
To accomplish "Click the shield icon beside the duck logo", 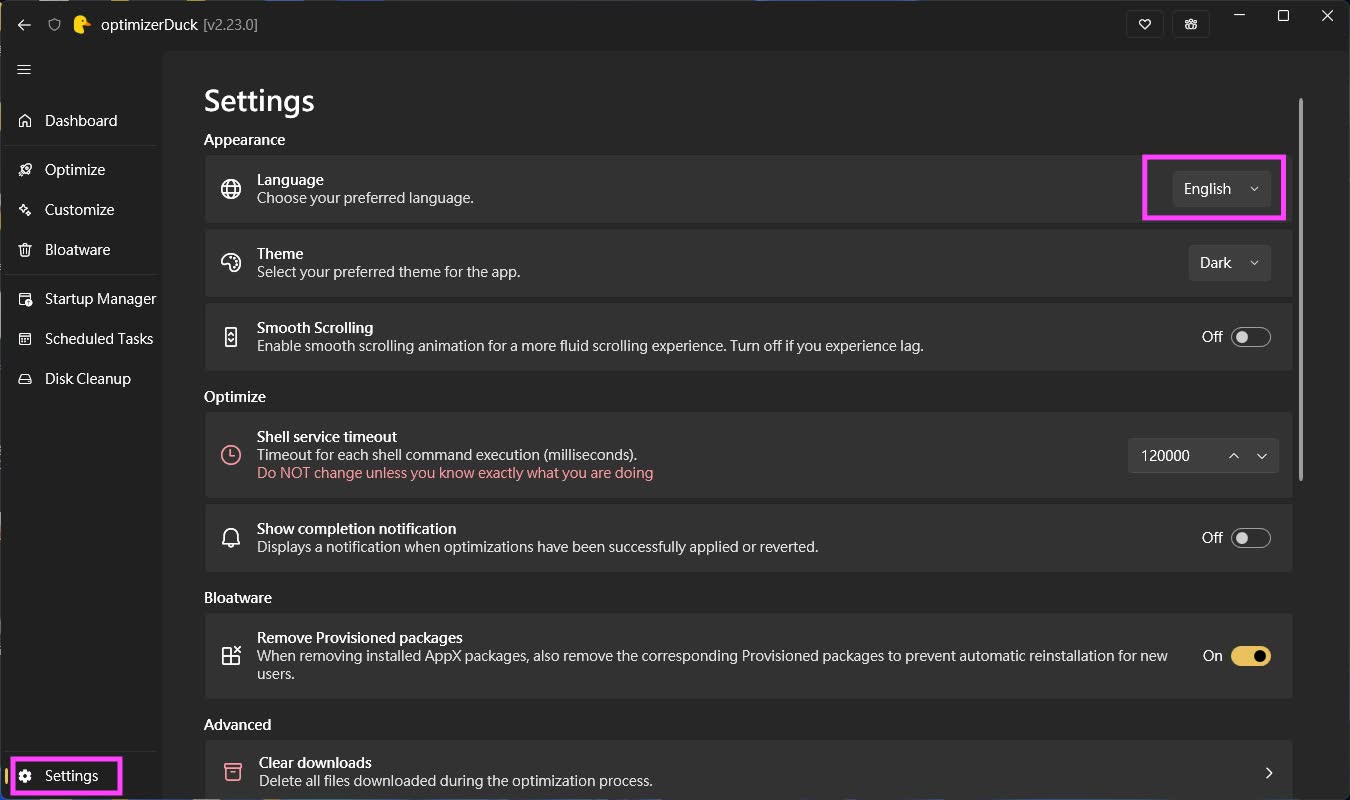I will tap(55, 25).
